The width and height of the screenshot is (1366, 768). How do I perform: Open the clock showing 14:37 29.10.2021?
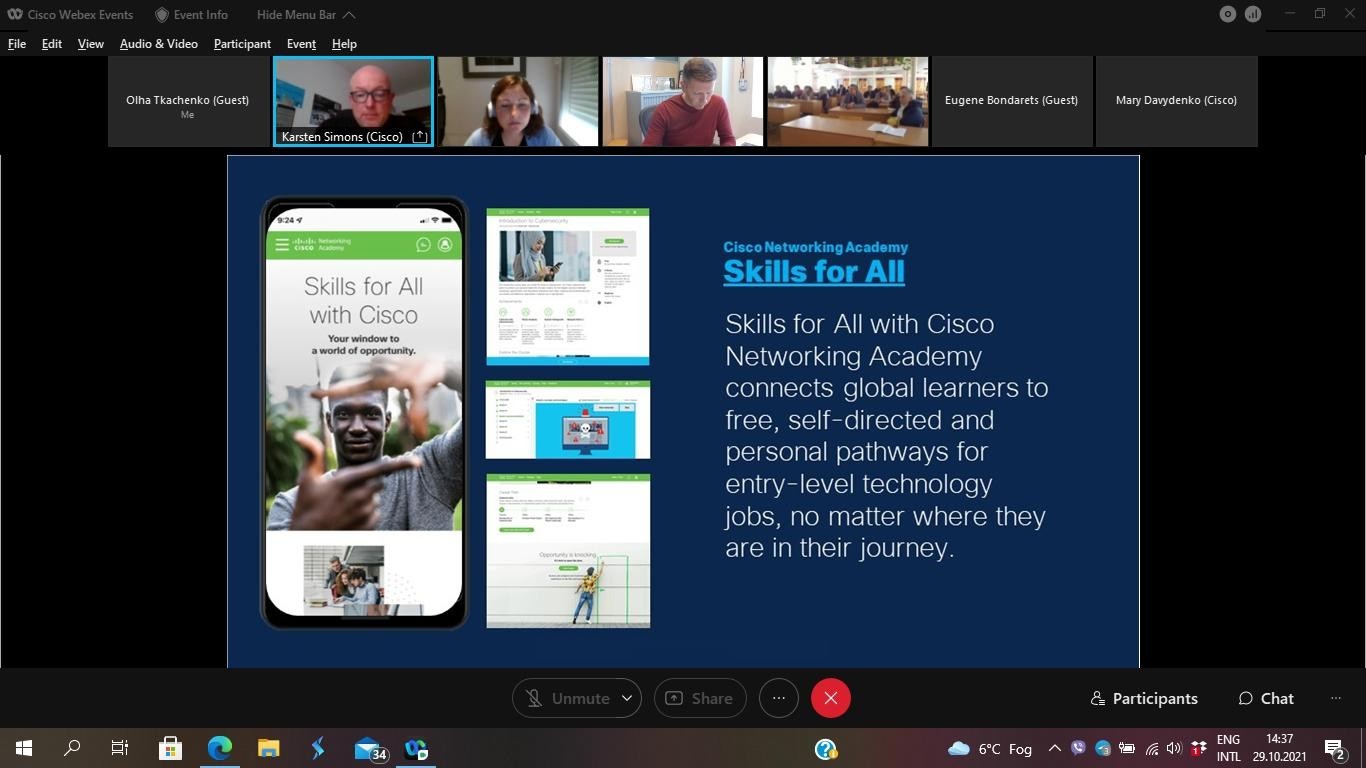coord(1279,749)
